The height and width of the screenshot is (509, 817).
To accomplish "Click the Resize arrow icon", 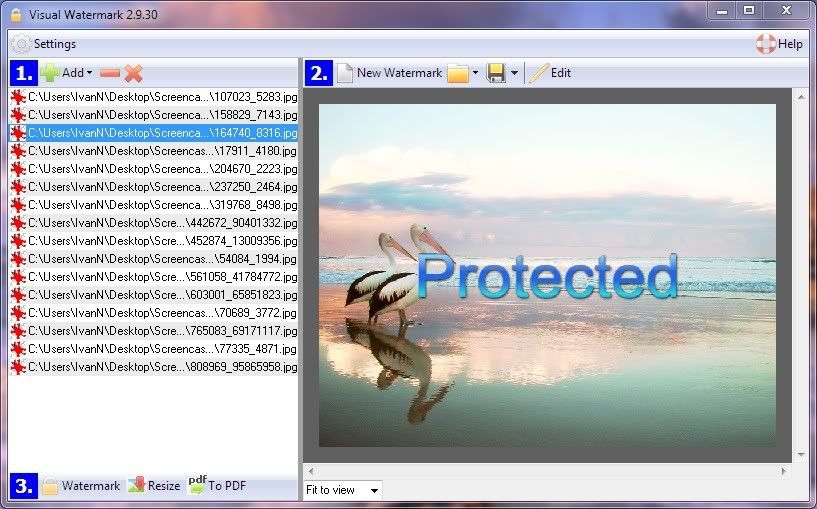I will click(x=137, y=485).
